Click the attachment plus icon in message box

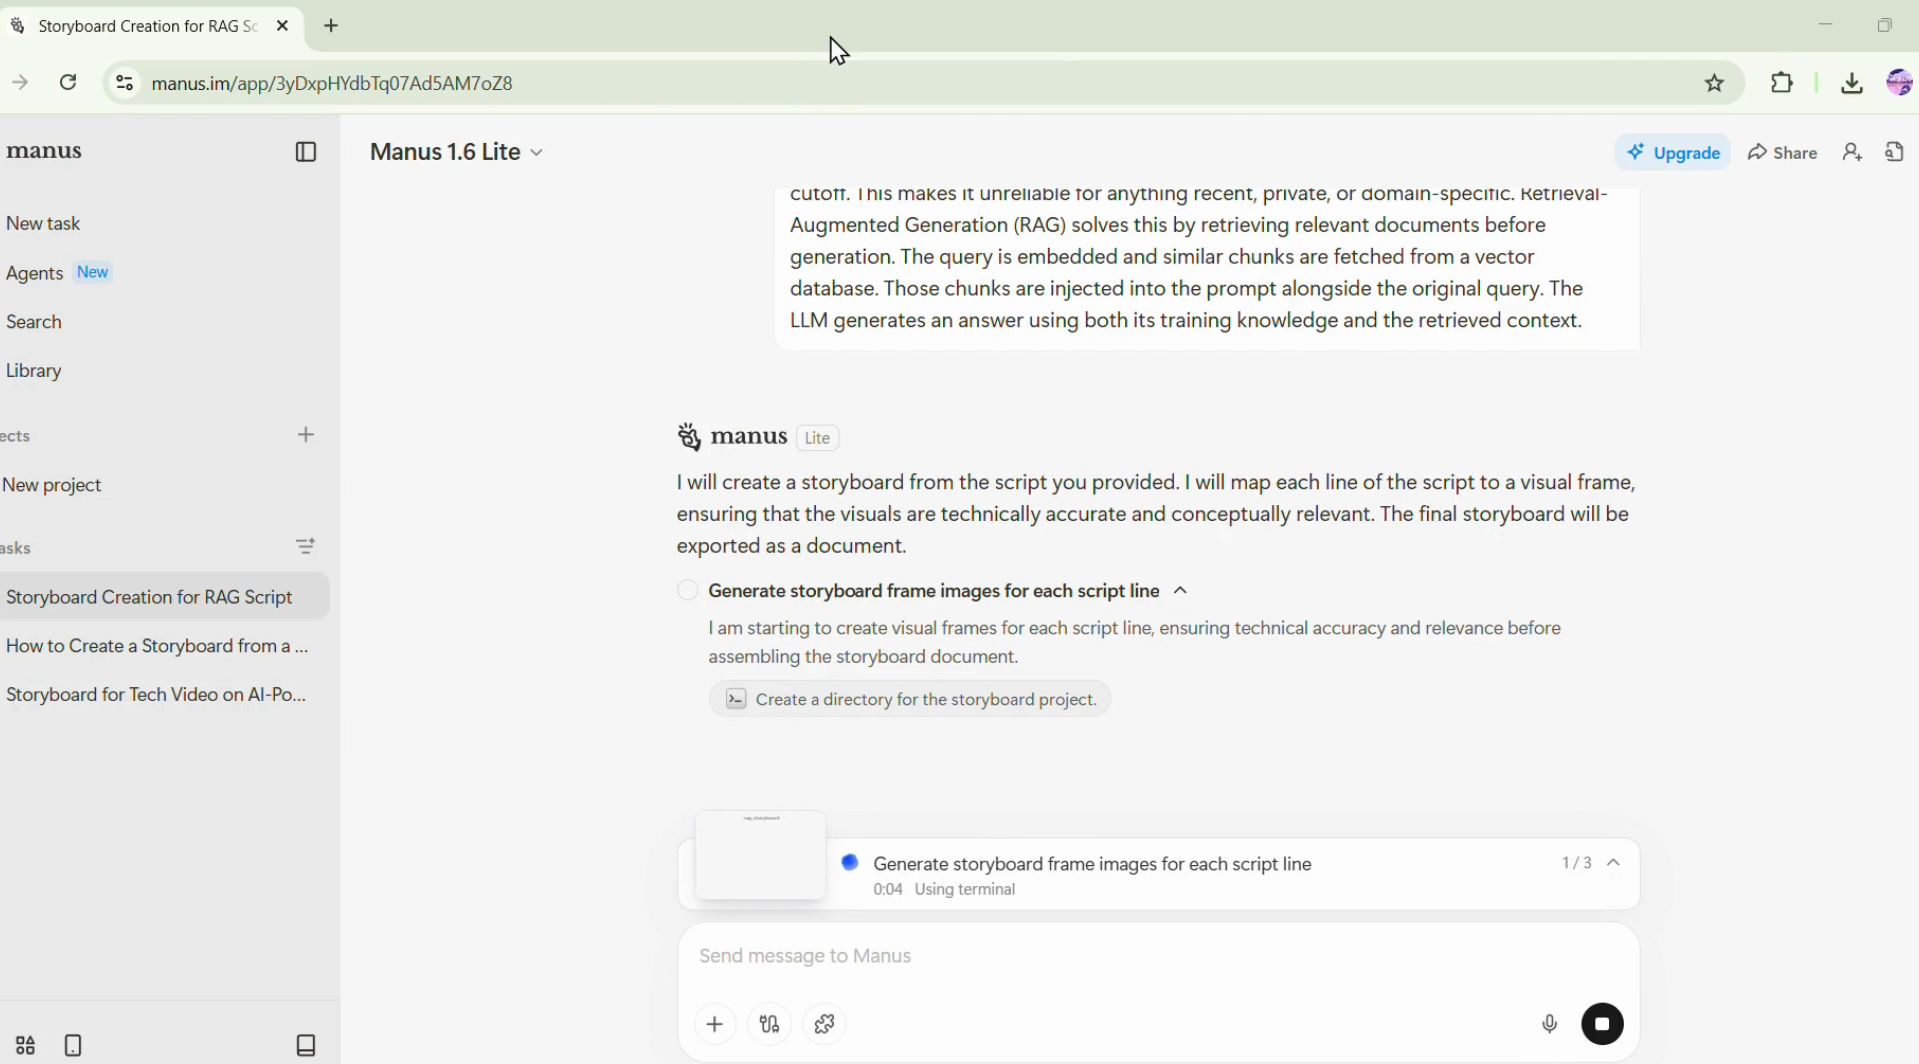[x=715, y=1024]
